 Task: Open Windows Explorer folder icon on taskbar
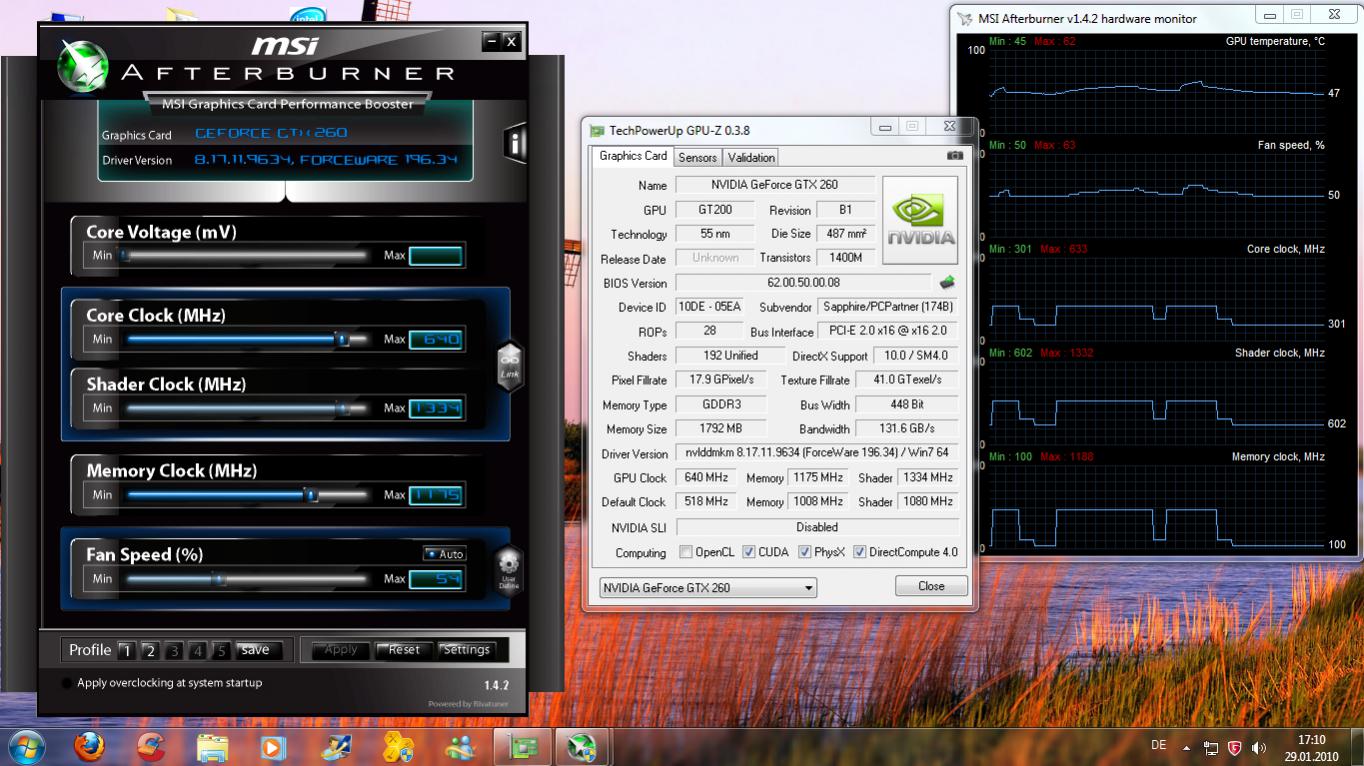[x=213, y=747]
